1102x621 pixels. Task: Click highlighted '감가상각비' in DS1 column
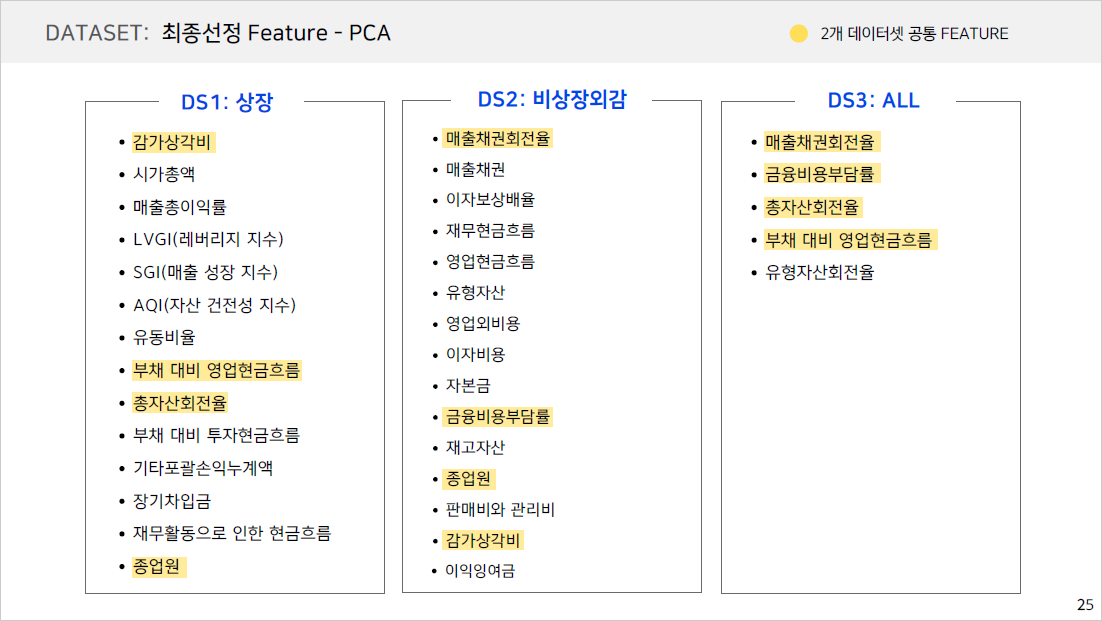[x=172, y=142]
